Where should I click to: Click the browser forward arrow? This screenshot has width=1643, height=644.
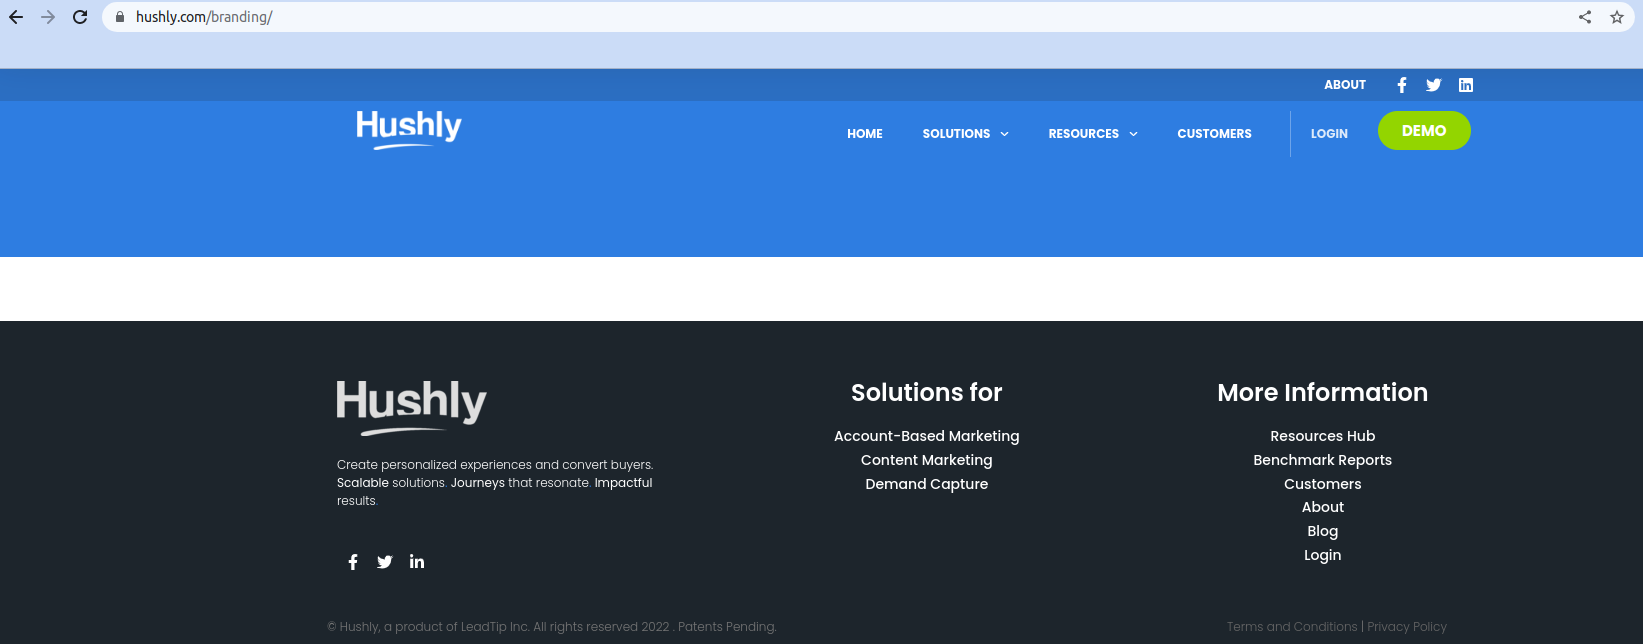[x=48, y=17]
